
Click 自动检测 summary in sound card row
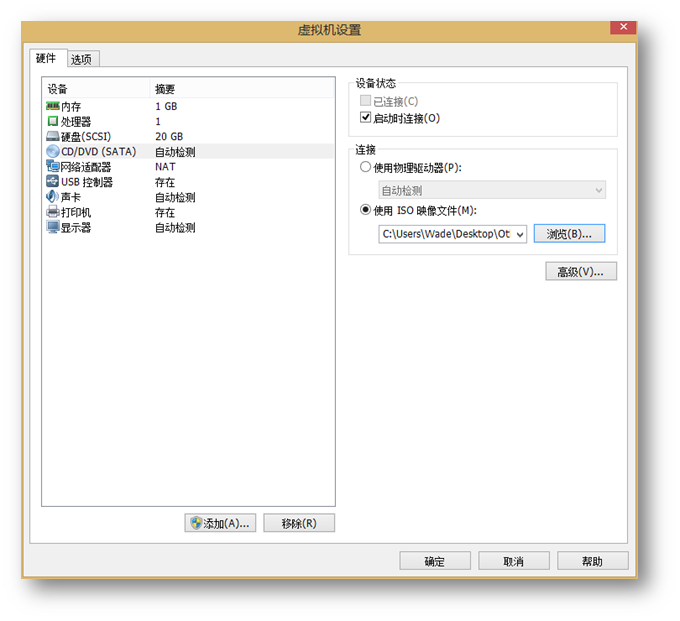(x=175, y=197)
